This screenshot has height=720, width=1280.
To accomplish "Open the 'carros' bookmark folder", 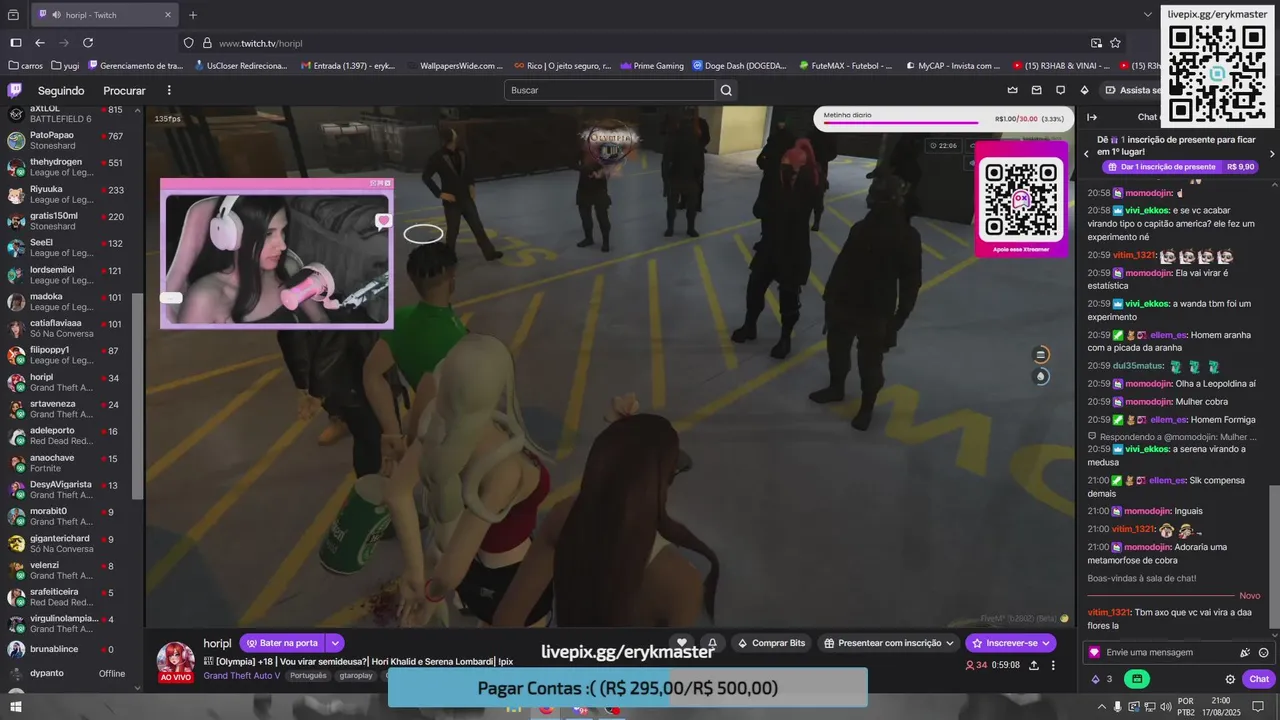I will (x=25, y=66).
